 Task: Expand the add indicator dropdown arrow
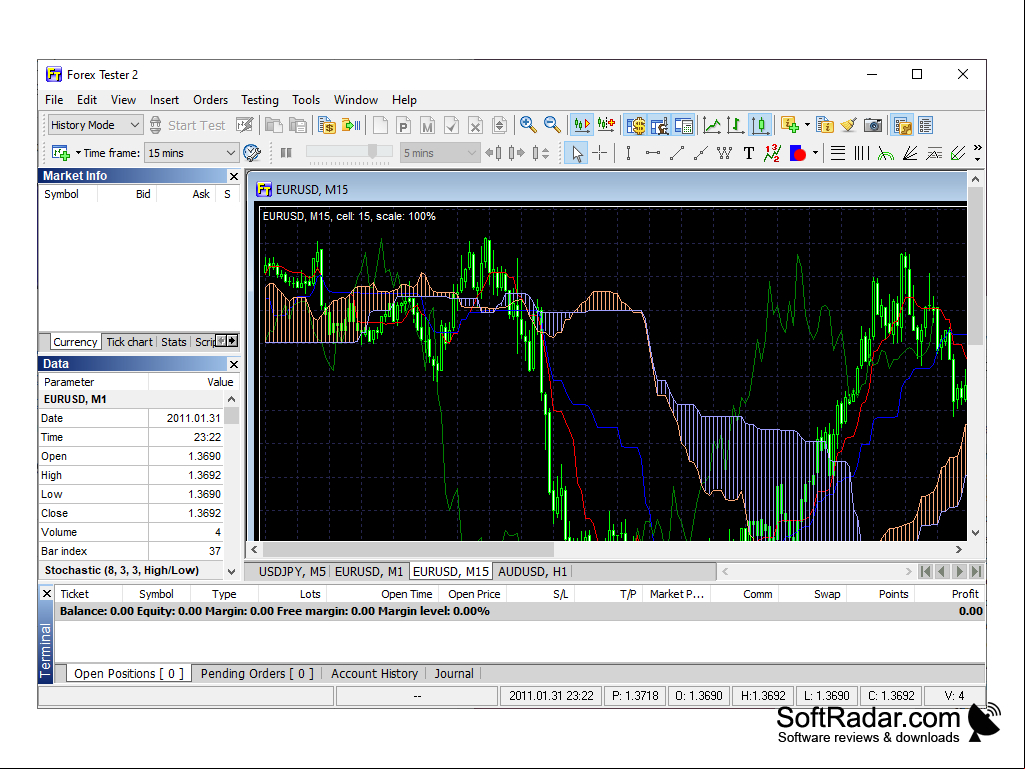click(x=807, y=125)
